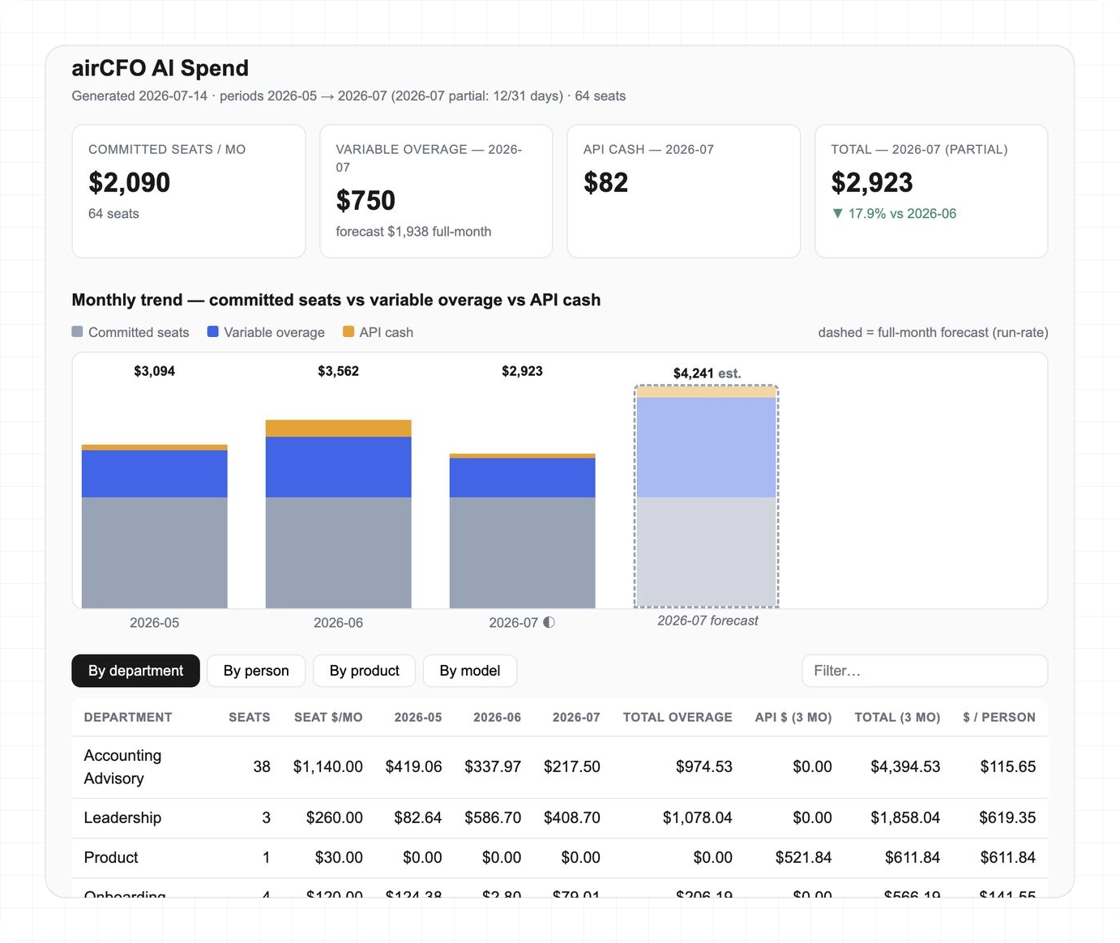Click the green down-triangle trend icon
1120x943 pixels.
pos(838,214)
